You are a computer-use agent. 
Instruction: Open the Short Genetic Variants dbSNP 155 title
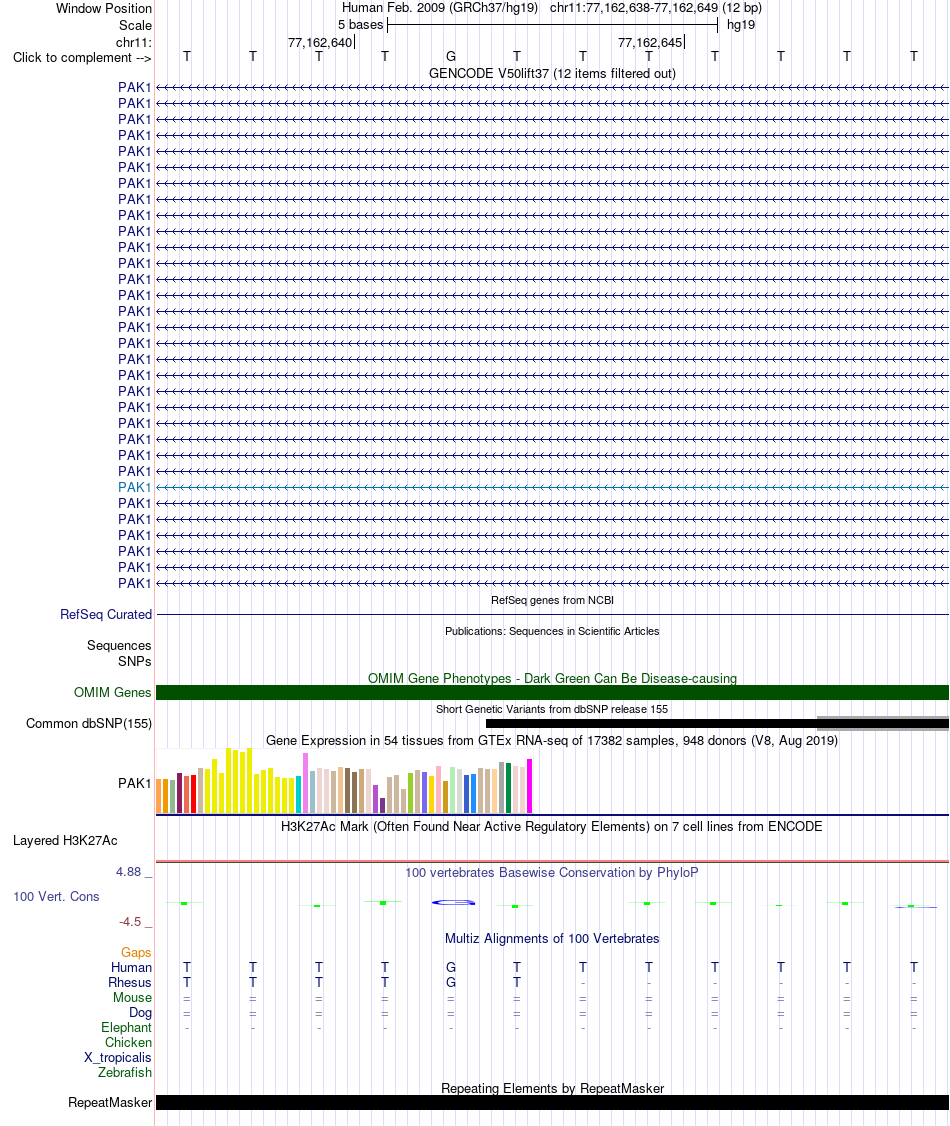pyautogui.click(x=552, y=709)
